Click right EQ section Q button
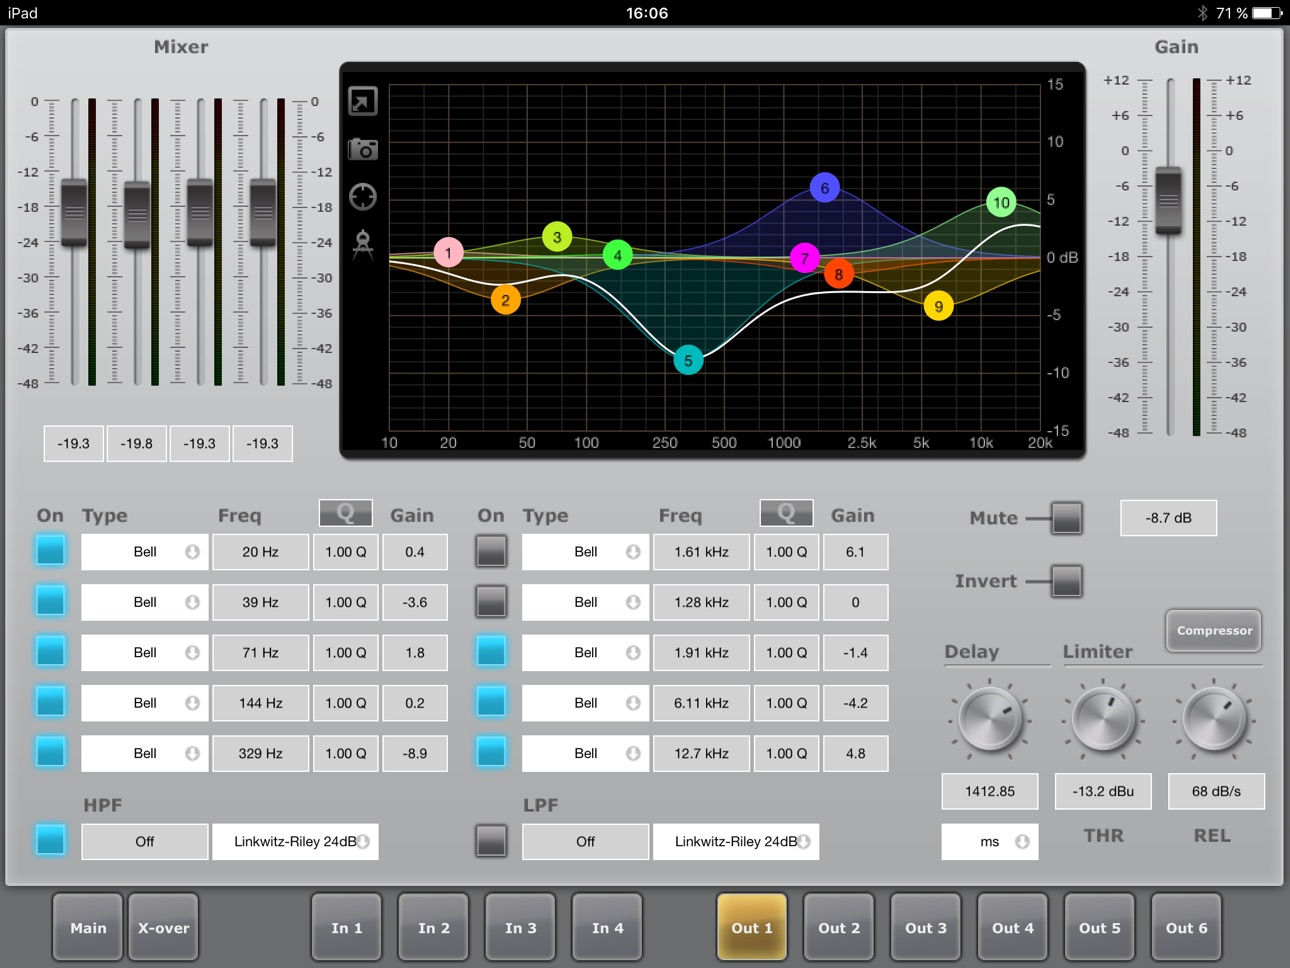Image resolution: width=1290 pixels, height=968 pixels. (787, 513)
